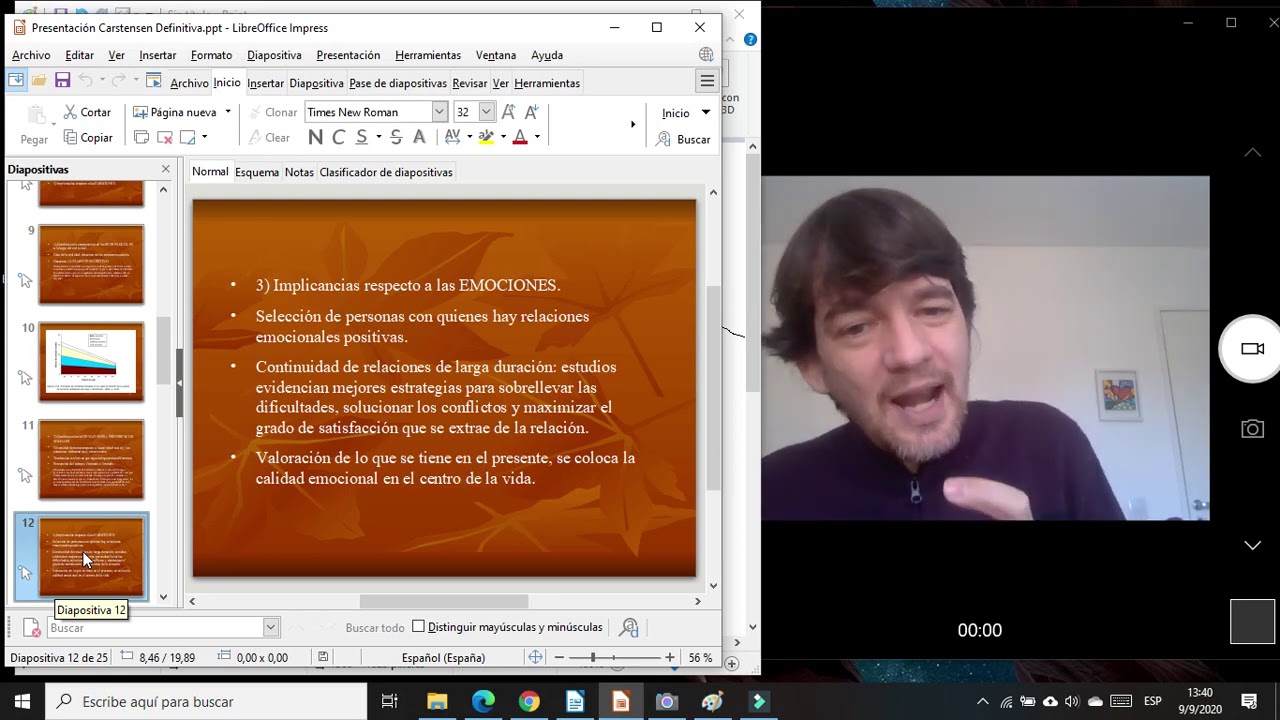The image size is (1280, 720).
Task: Click zoom in plus button
Action: (x=670, y=657)
